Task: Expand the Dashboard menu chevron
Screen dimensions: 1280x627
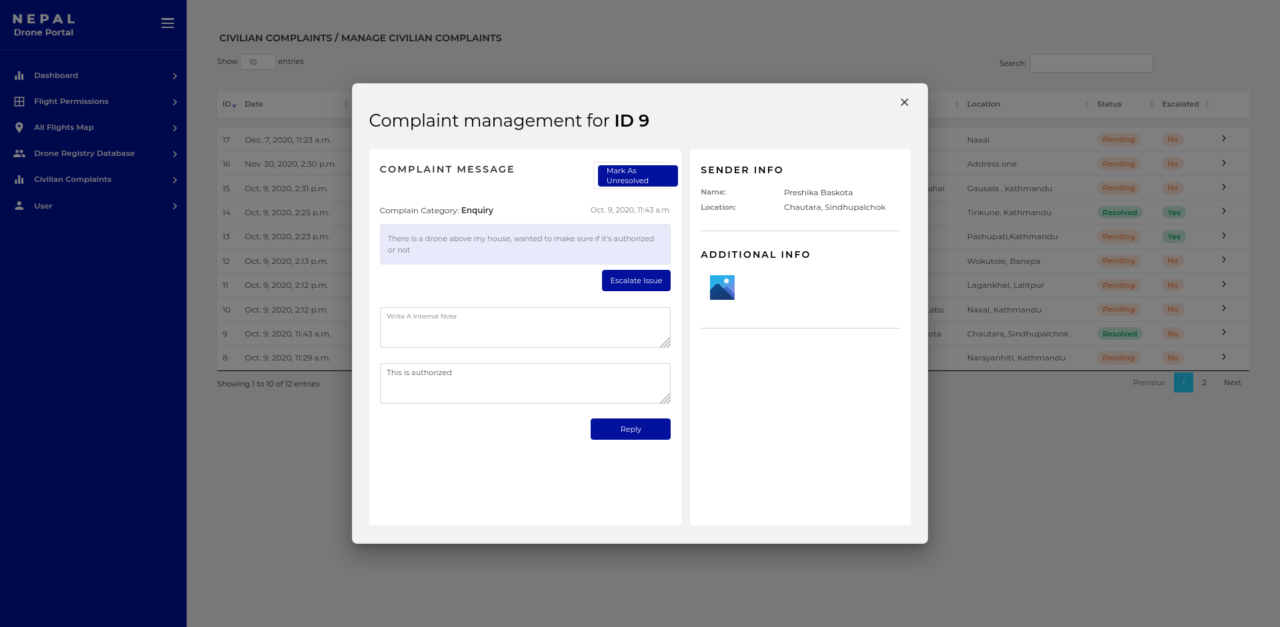Action: click(x=174, y=76)
